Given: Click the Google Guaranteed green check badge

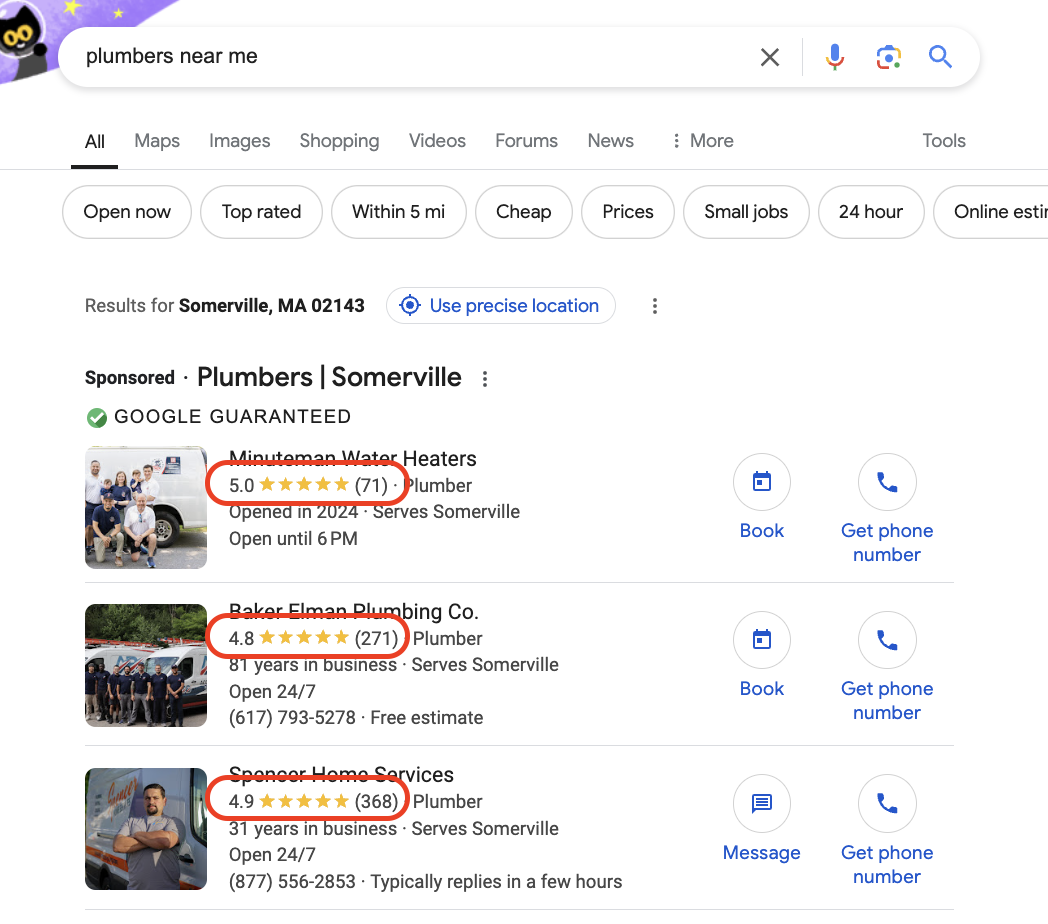Looking at the screenshot, I should pyautogui.click(x=97, y=418).
